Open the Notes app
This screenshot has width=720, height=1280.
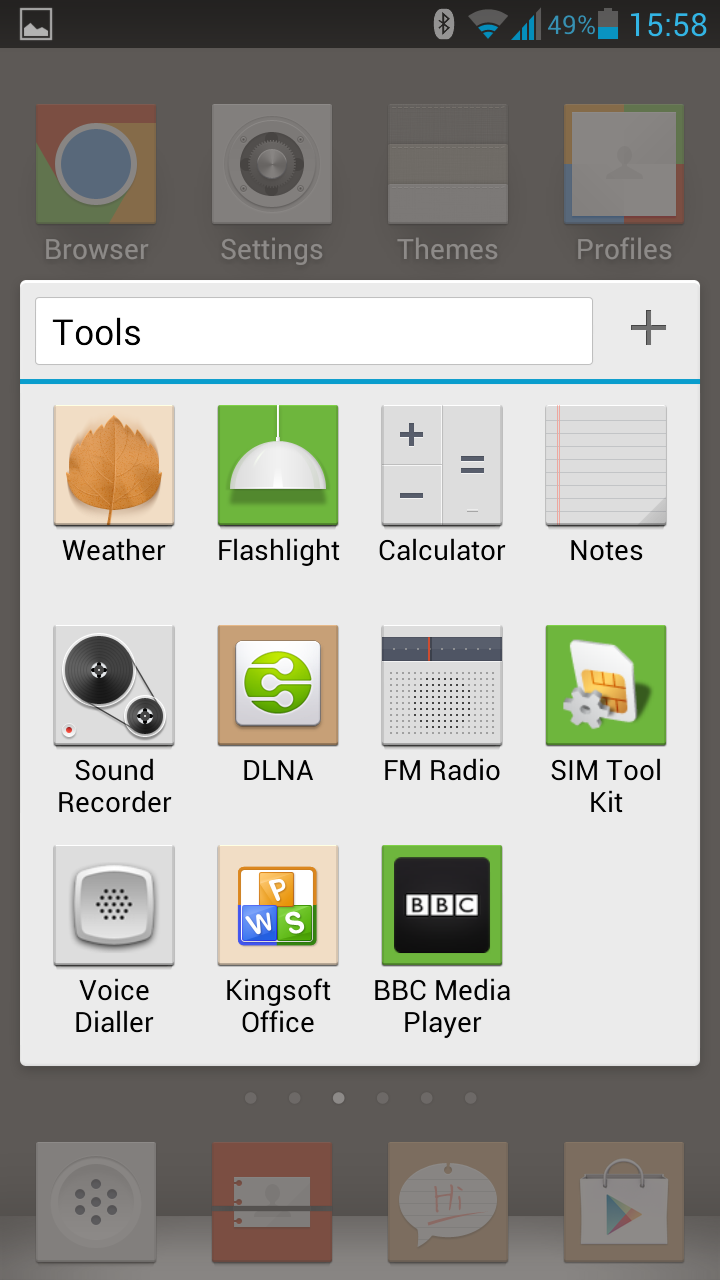(606, 465)
